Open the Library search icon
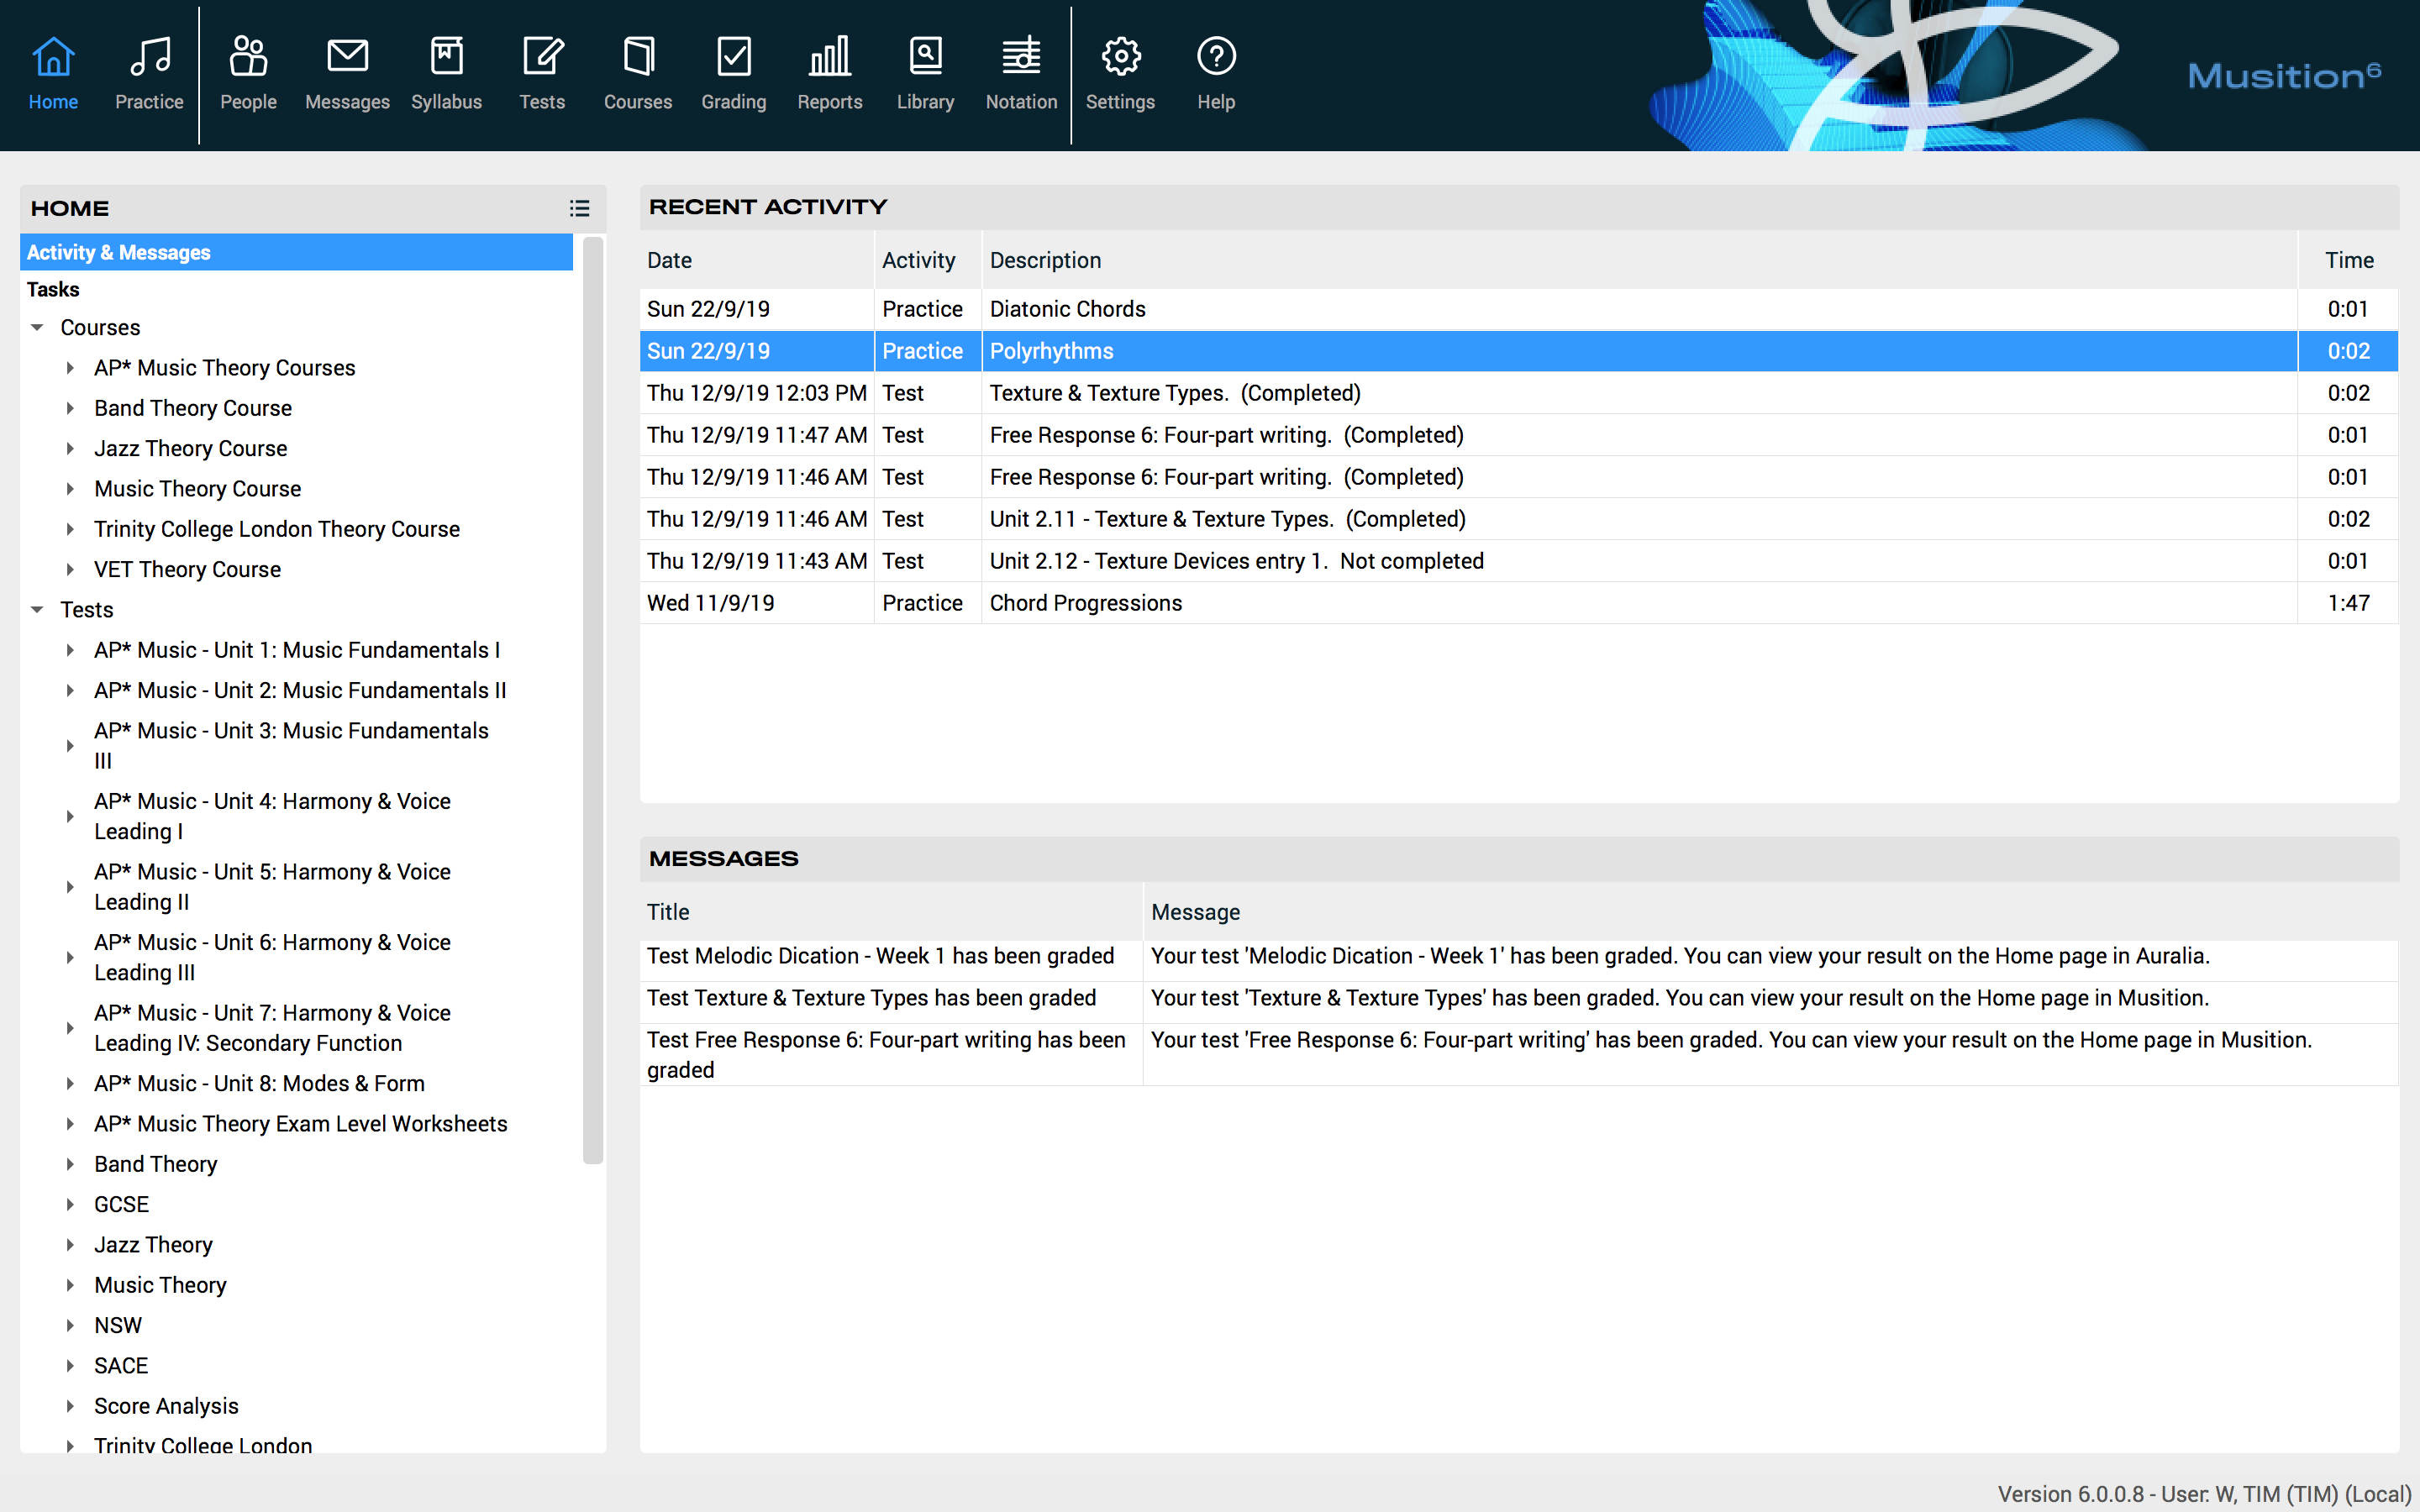Screen dimensions: 2420x1512 (924, 70)
